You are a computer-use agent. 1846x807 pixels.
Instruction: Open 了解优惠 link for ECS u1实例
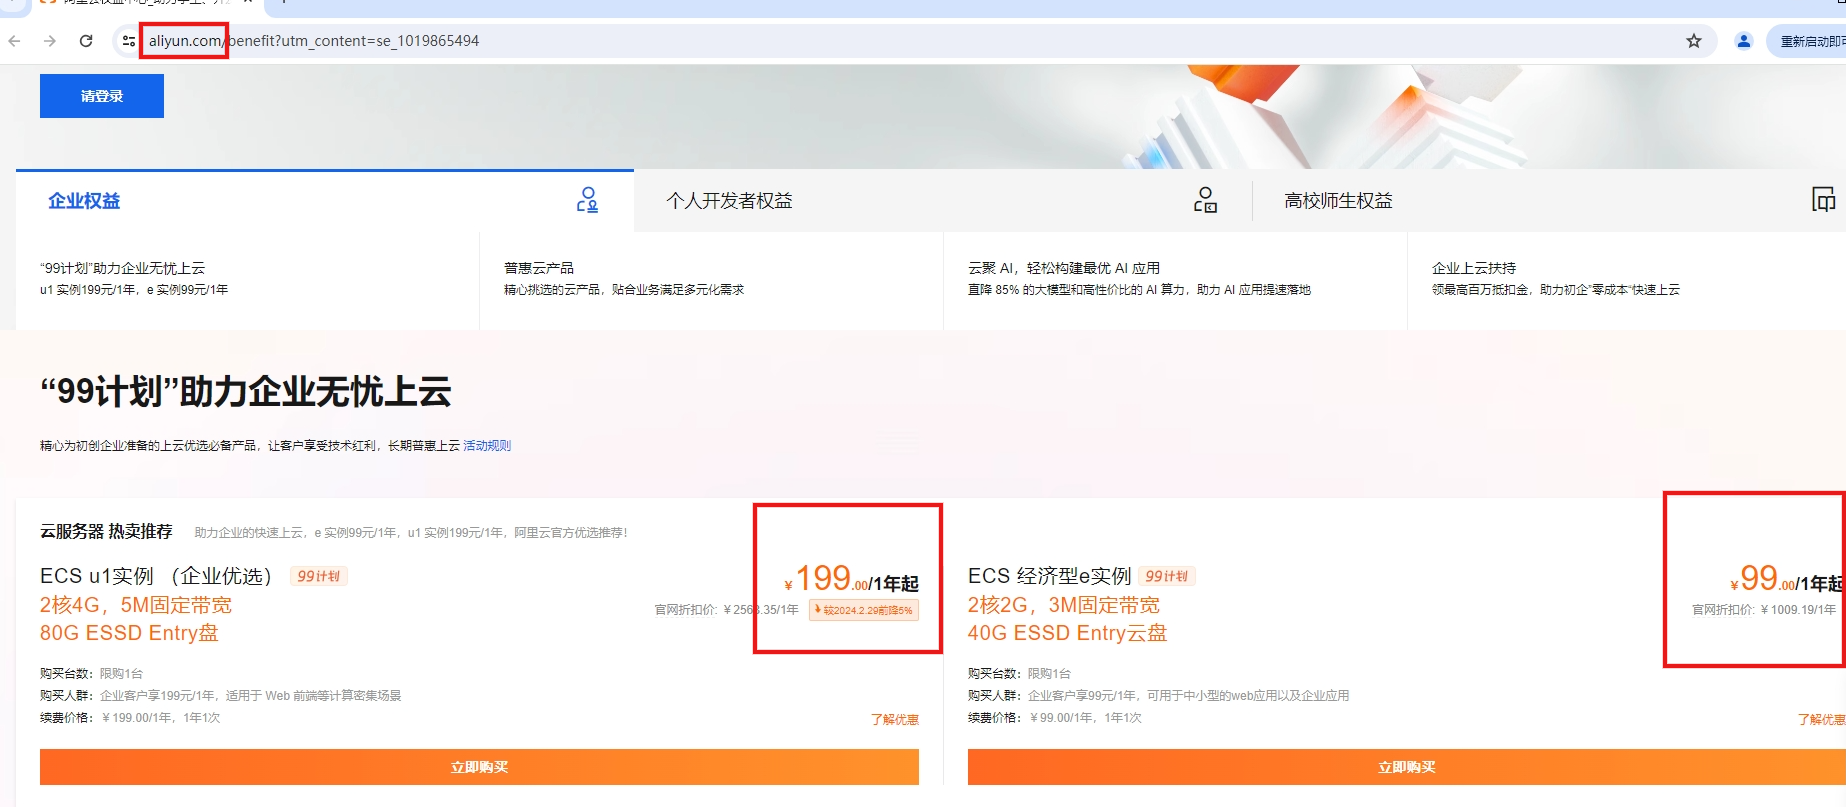[x=895, y=719]
